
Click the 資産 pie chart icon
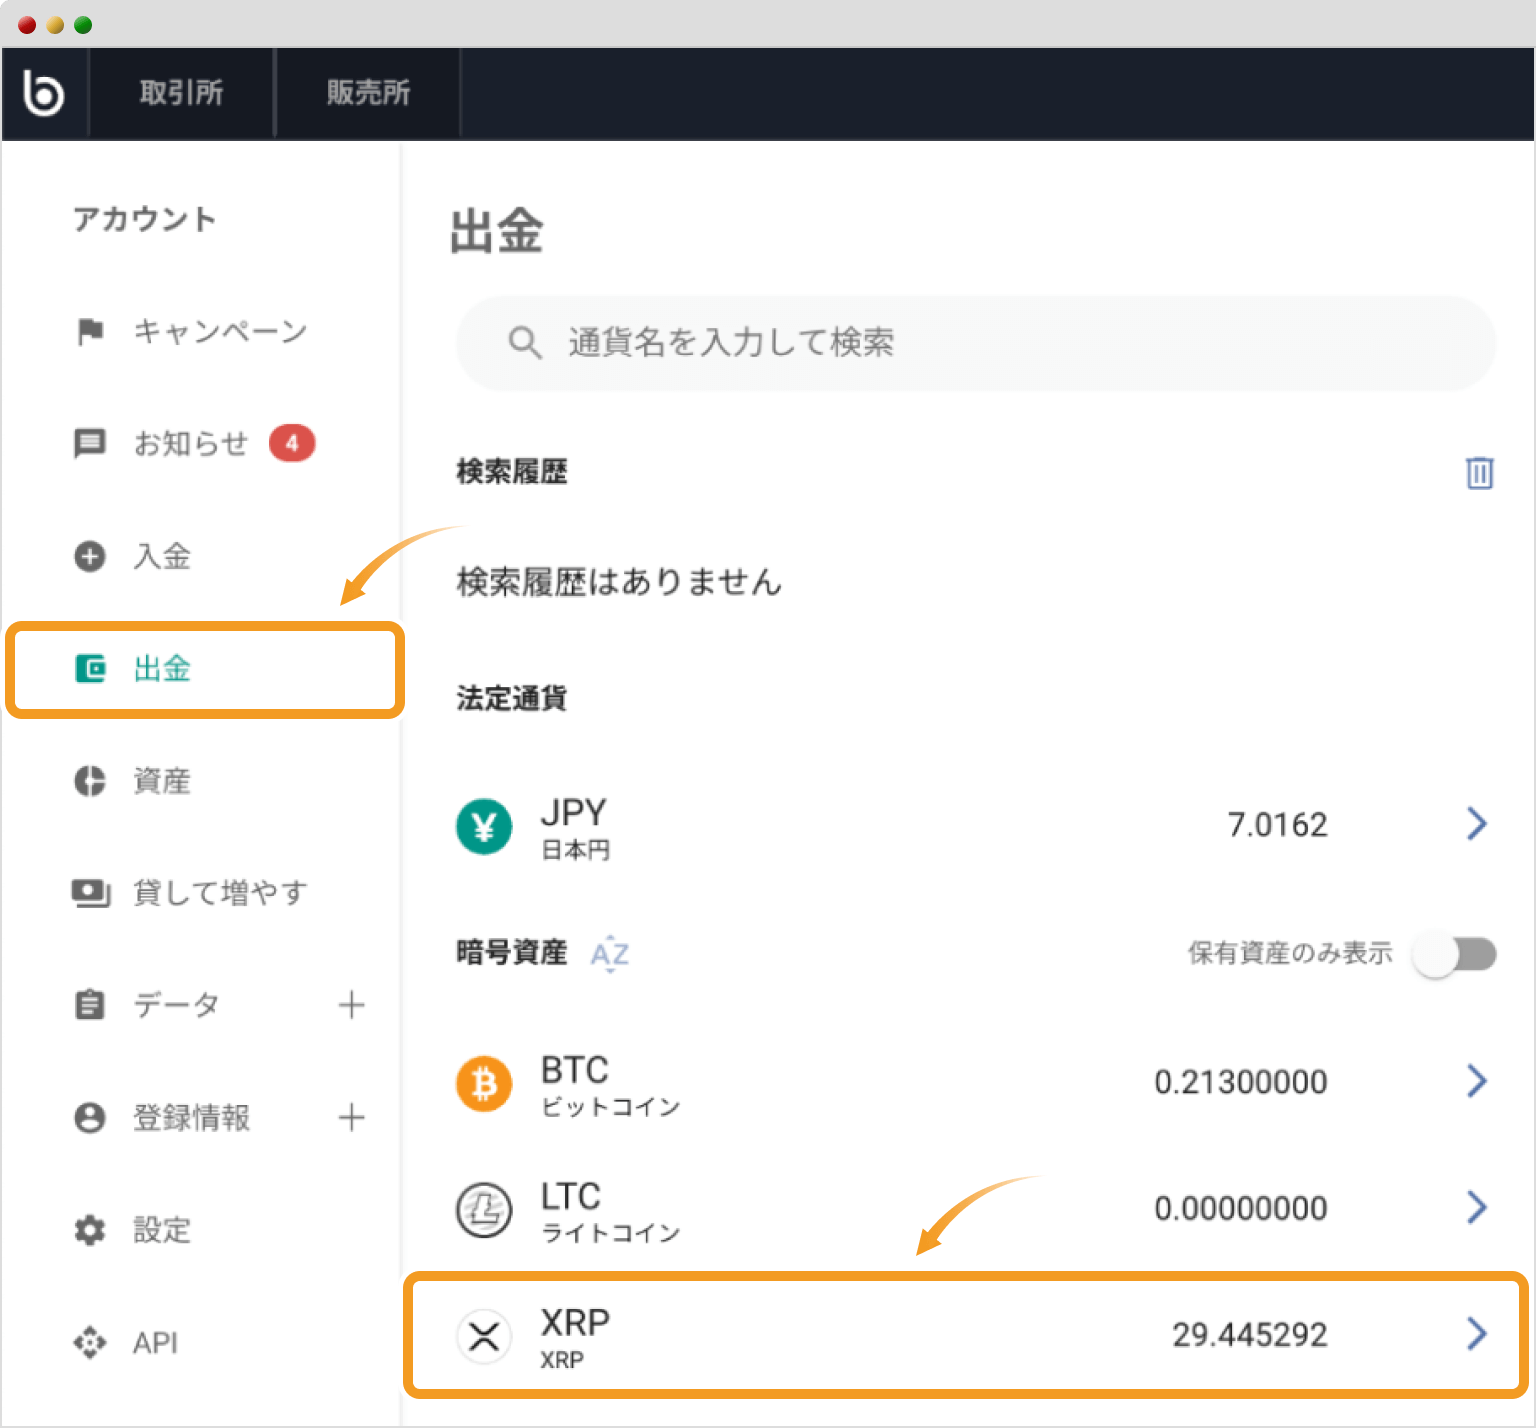[90, 781]
